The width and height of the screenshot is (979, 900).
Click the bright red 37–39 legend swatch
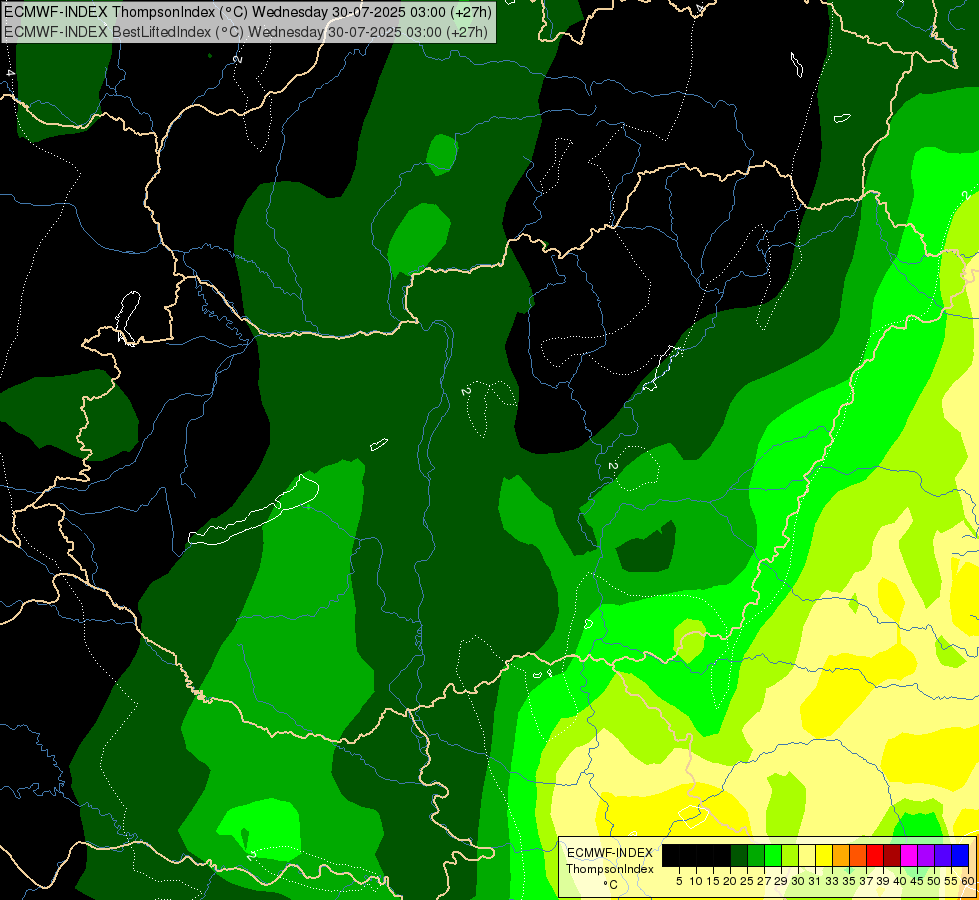point(874,855)
